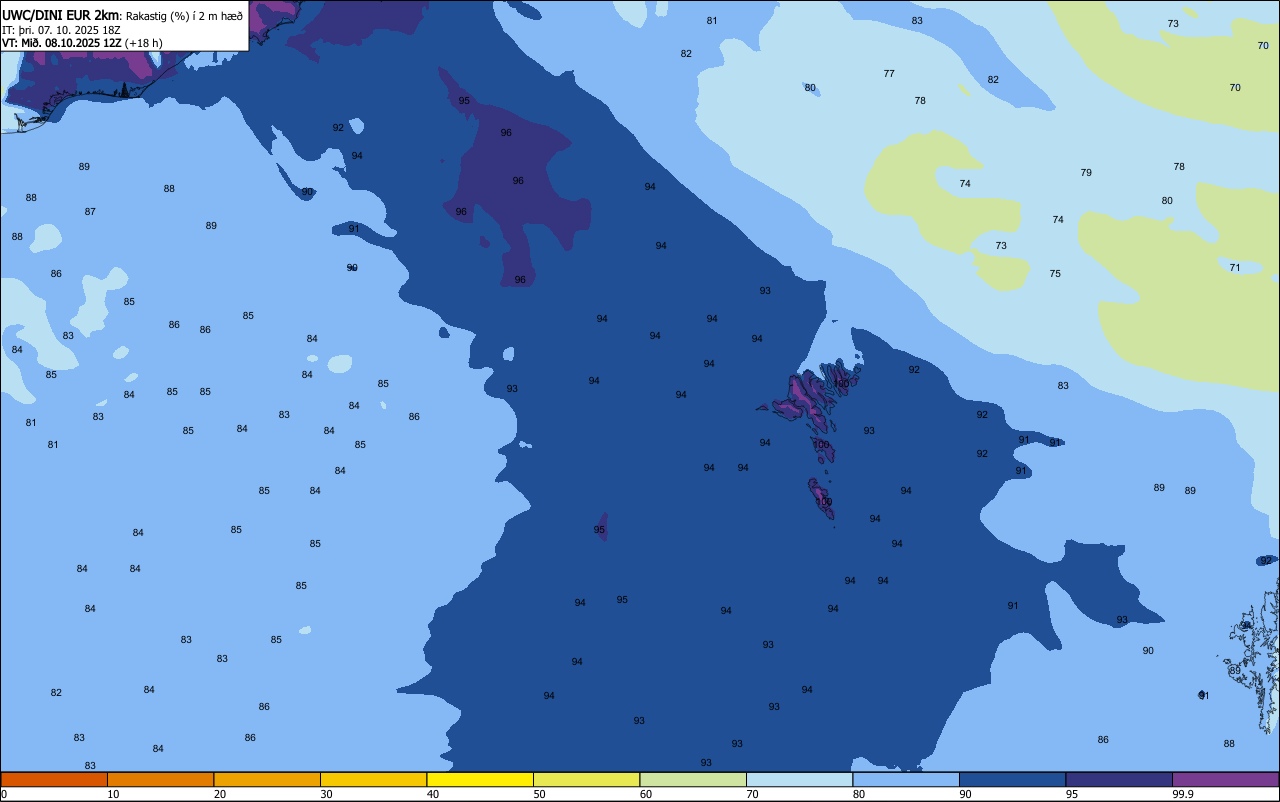Select the medium blue 80–90 legend segment
1280x802 pixels.
pyautogui.click(x=906, y=779)
